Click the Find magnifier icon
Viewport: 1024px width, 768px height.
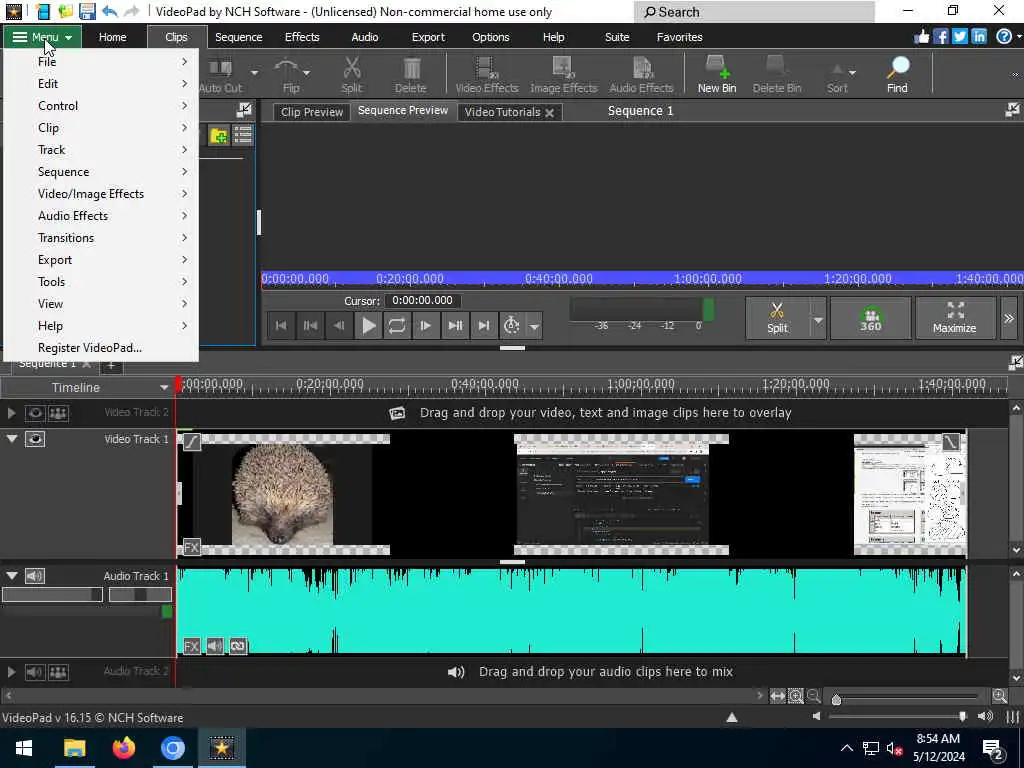point(897,74)
